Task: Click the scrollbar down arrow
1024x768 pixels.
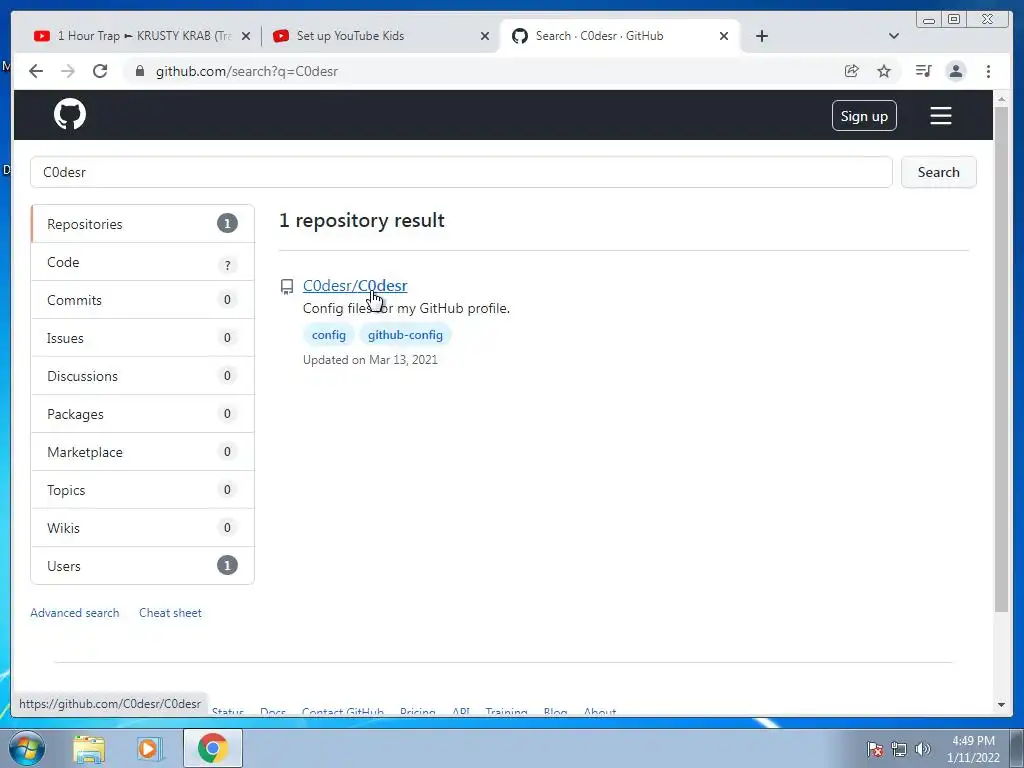Action: tap(1001, 705)
